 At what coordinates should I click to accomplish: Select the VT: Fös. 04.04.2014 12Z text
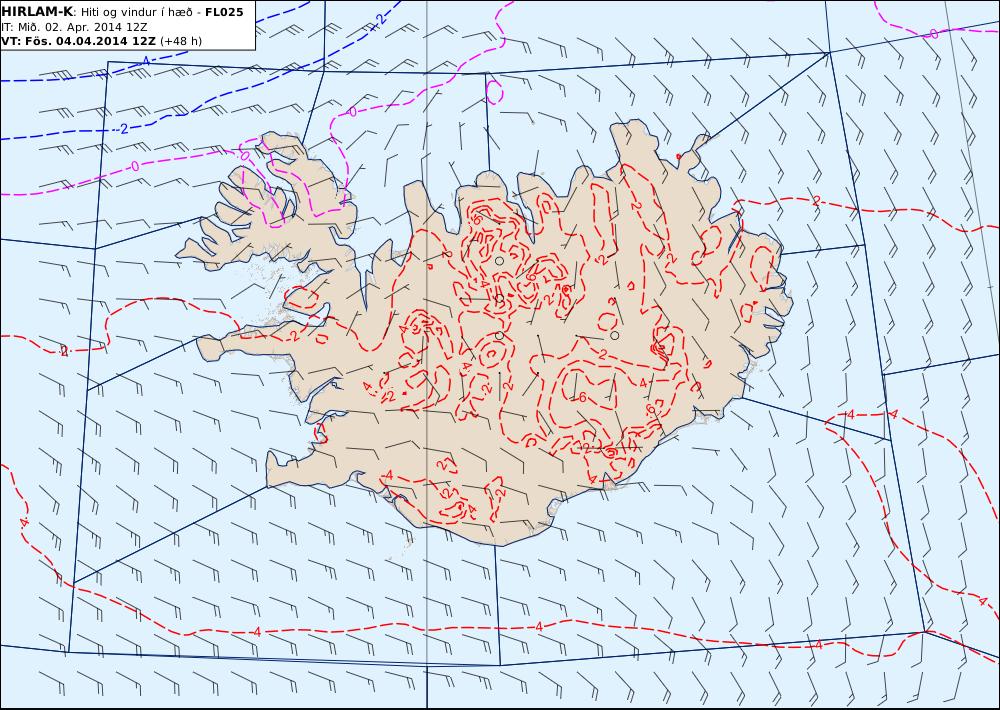[x=78, y=41]
